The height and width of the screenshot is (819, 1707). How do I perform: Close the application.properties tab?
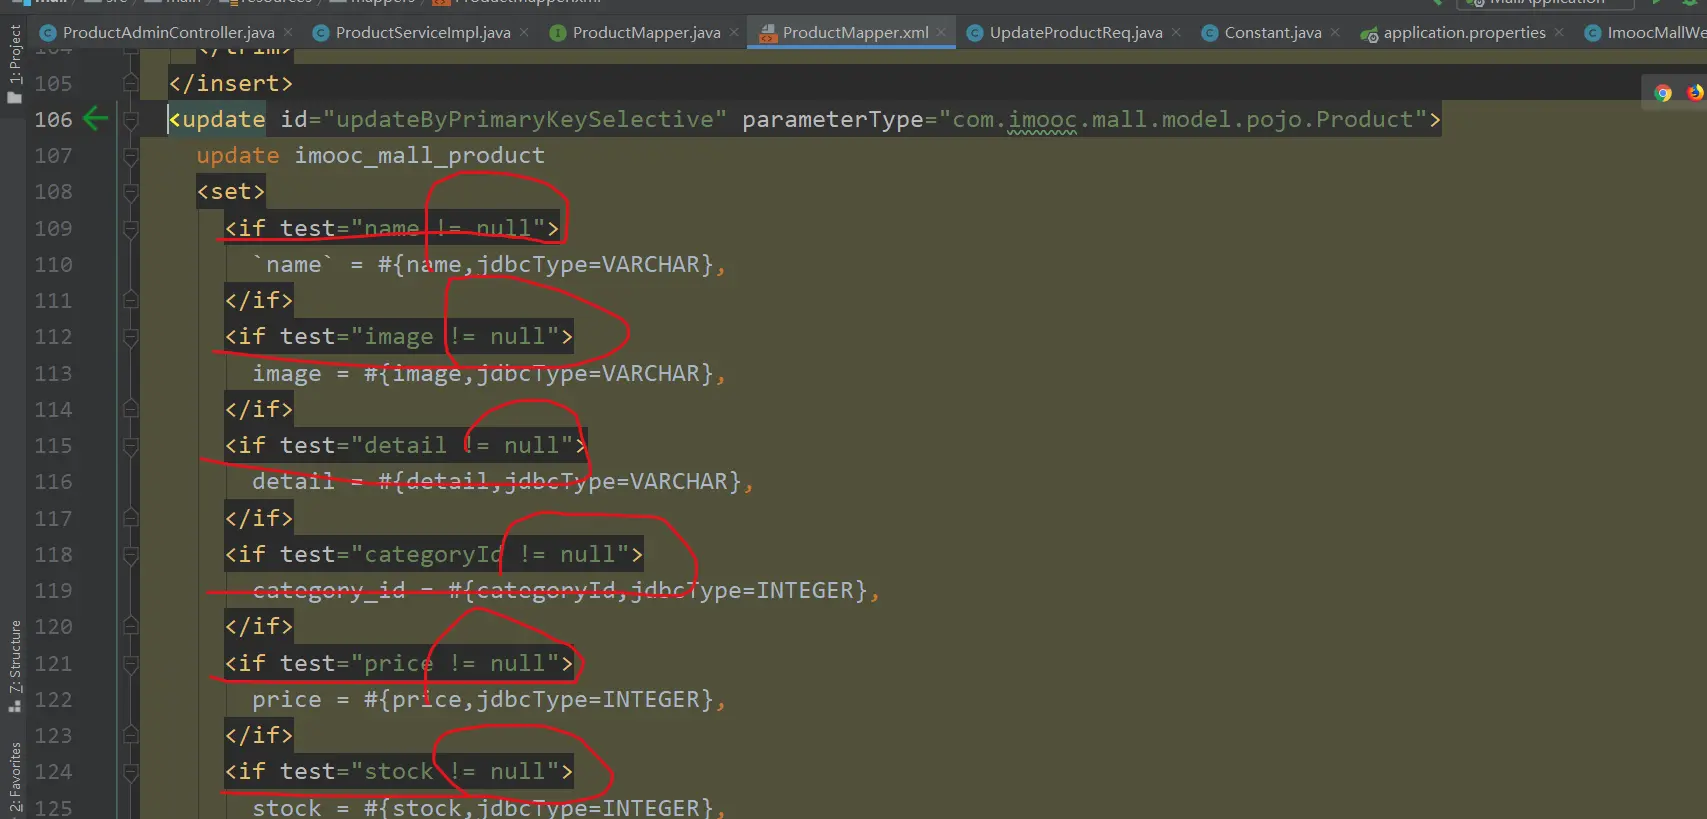1559,33
